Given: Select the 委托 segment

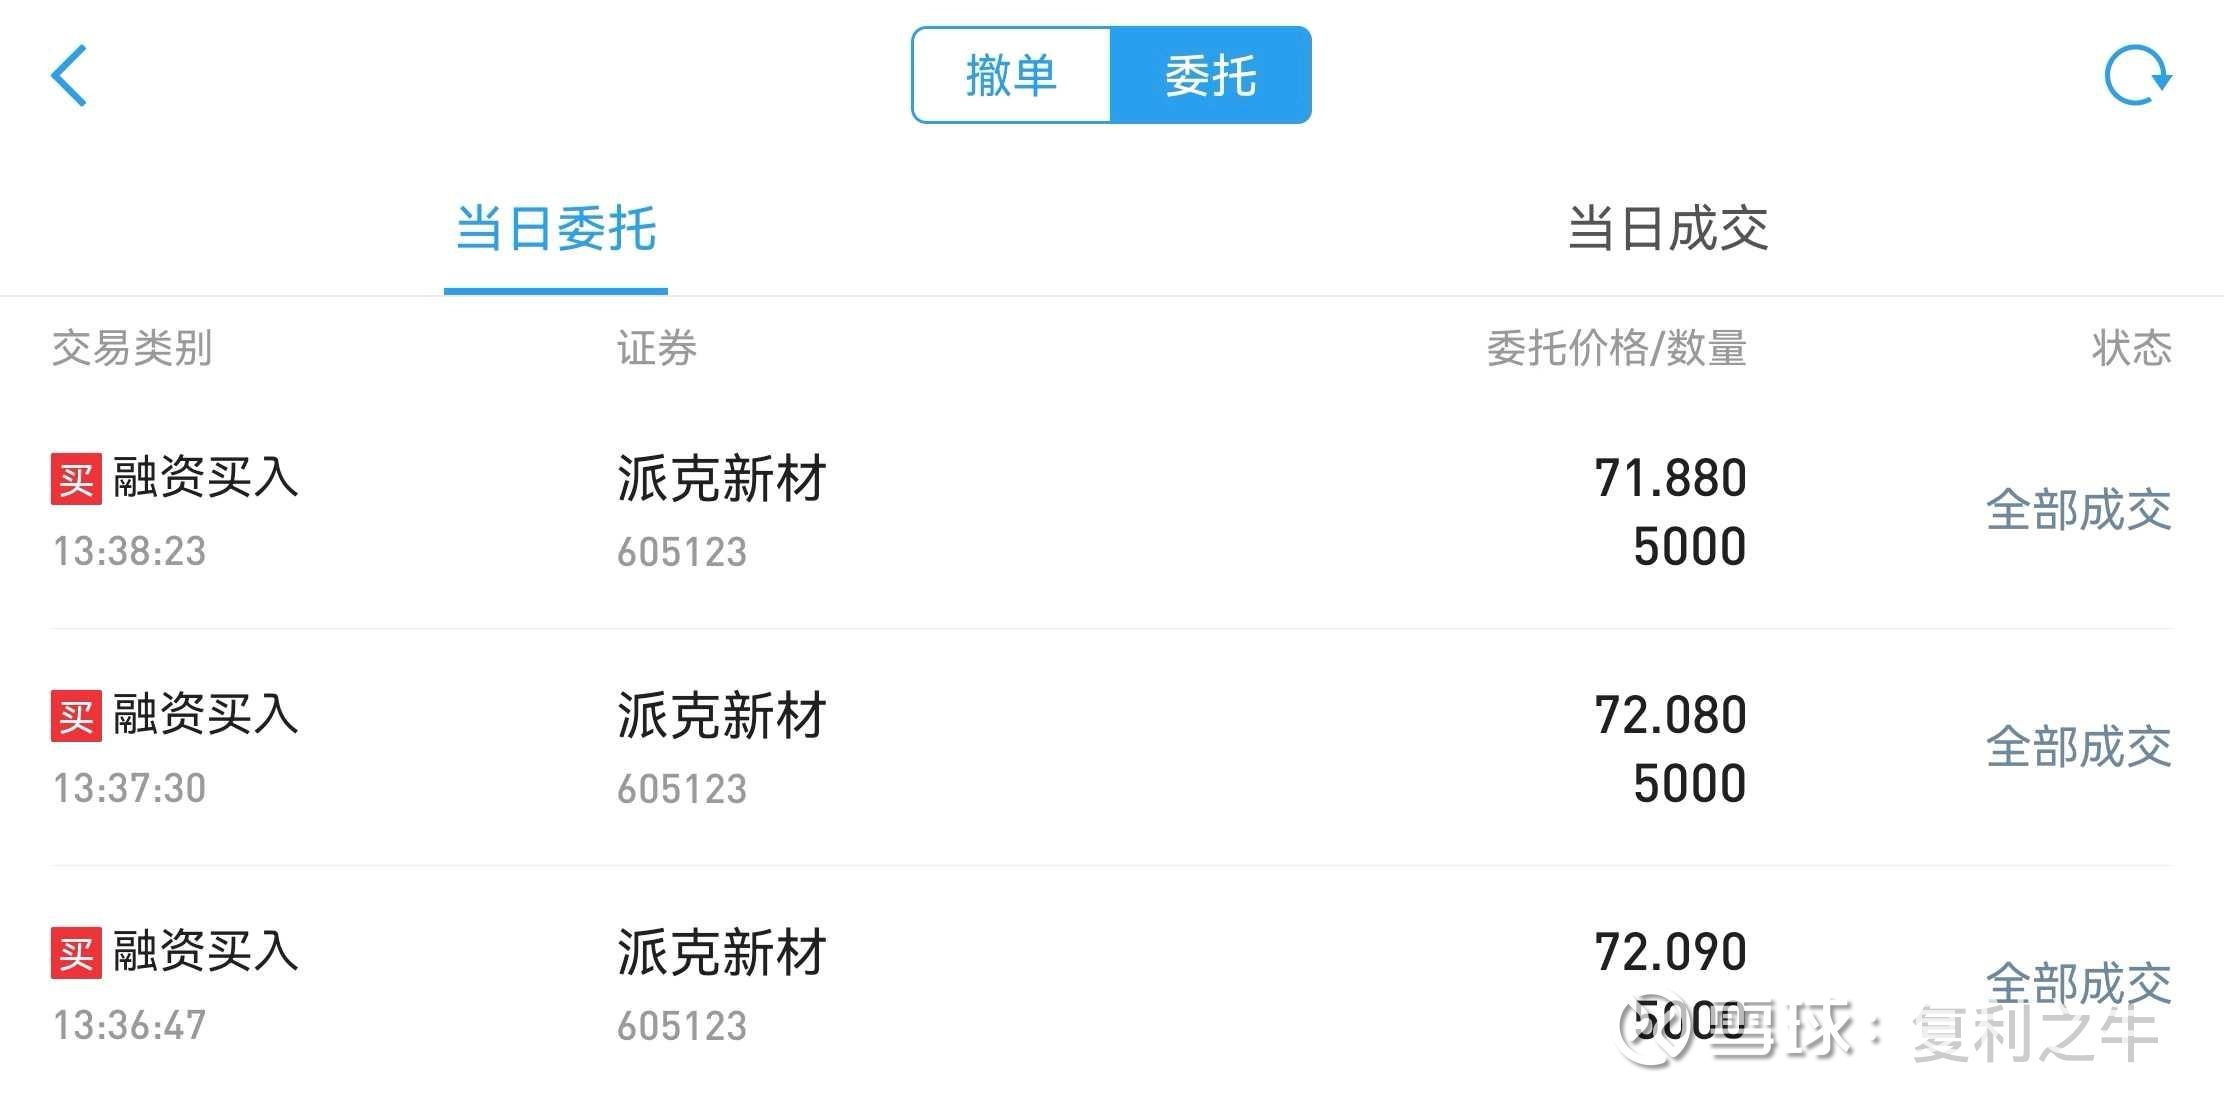Looking at the screenshot, I should click(1211, 75).
